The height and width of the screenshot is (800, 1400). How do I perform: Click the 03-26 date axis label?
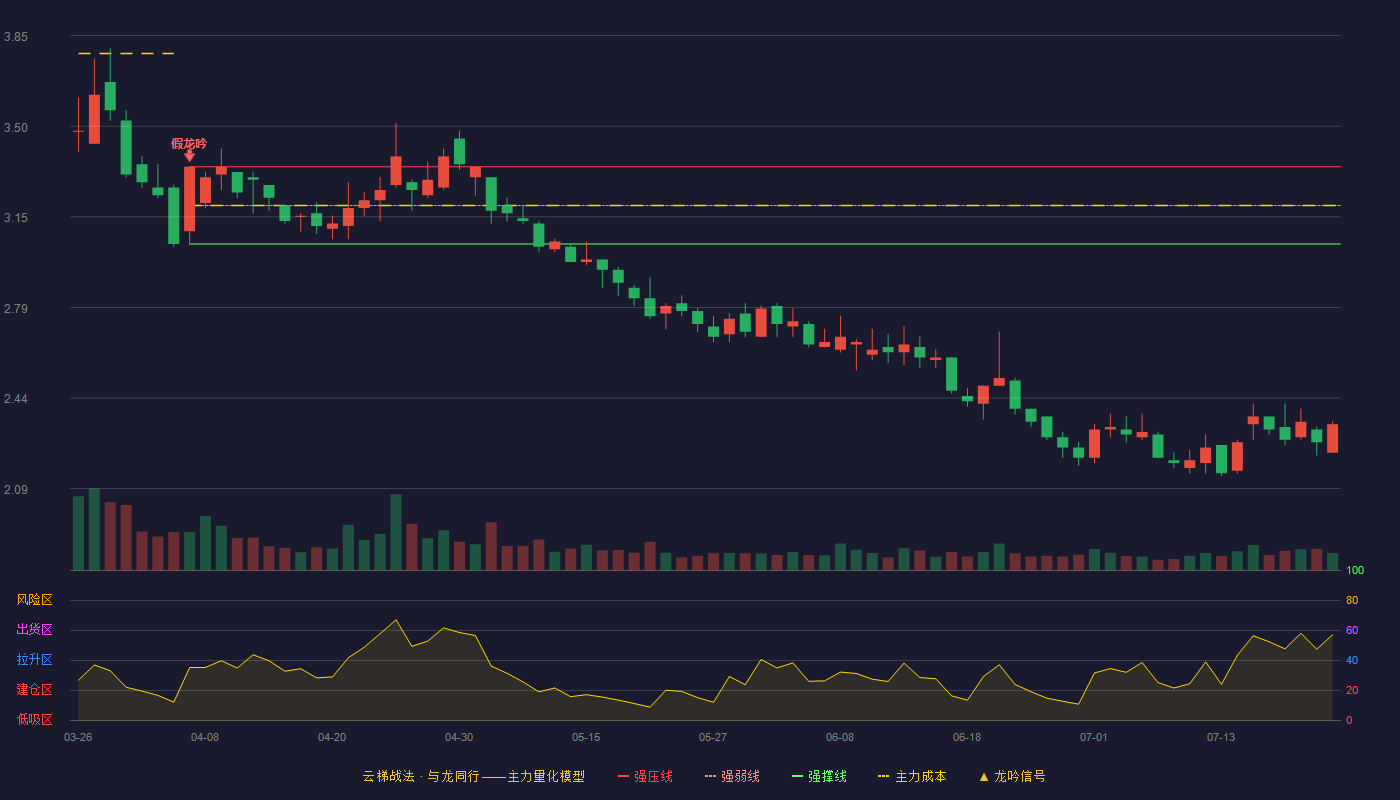(78, 737)
